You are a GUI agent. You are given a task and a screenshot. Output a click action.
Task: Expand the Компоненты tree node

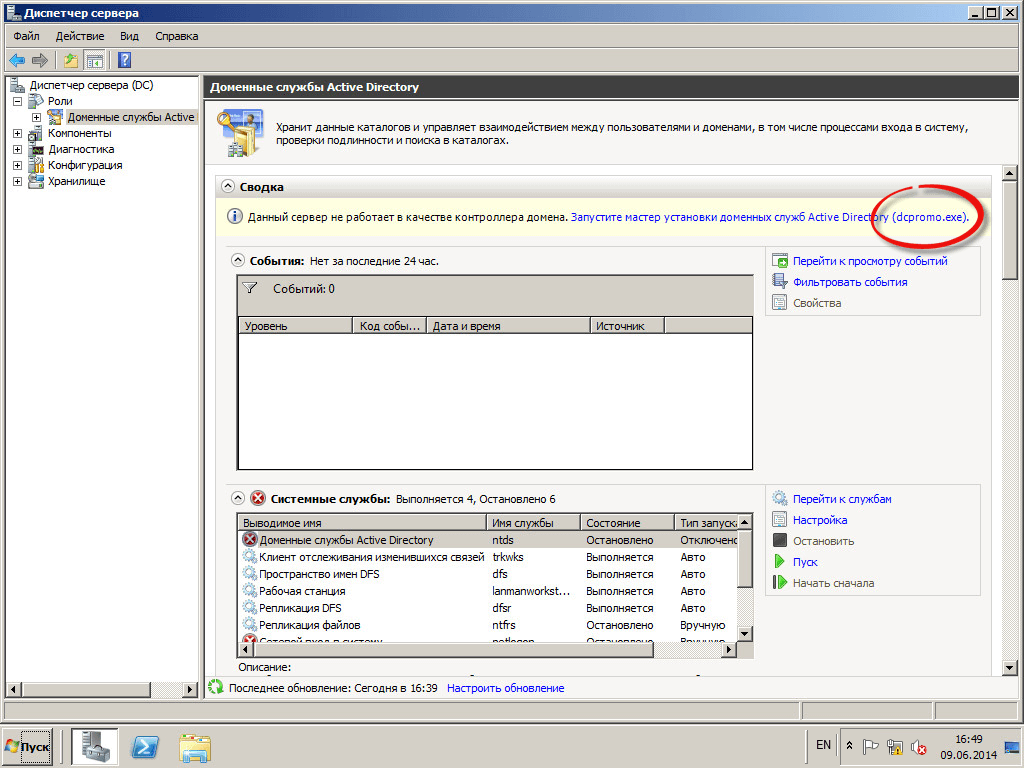click(18, 133)
